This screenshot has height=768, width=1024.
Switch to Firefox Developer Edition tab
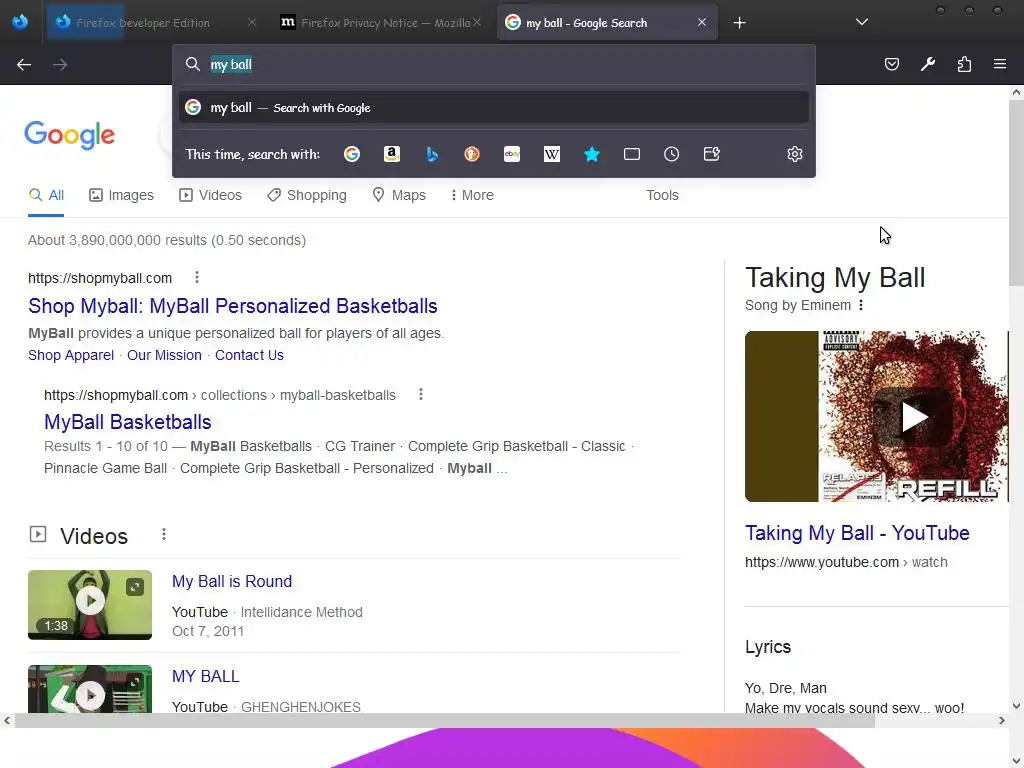144,23
